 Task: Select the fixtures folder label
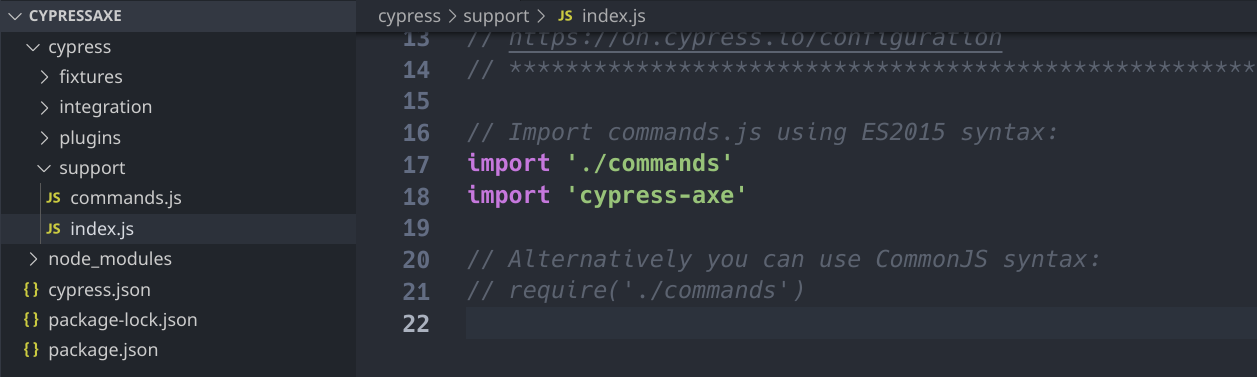coord(91,77)
